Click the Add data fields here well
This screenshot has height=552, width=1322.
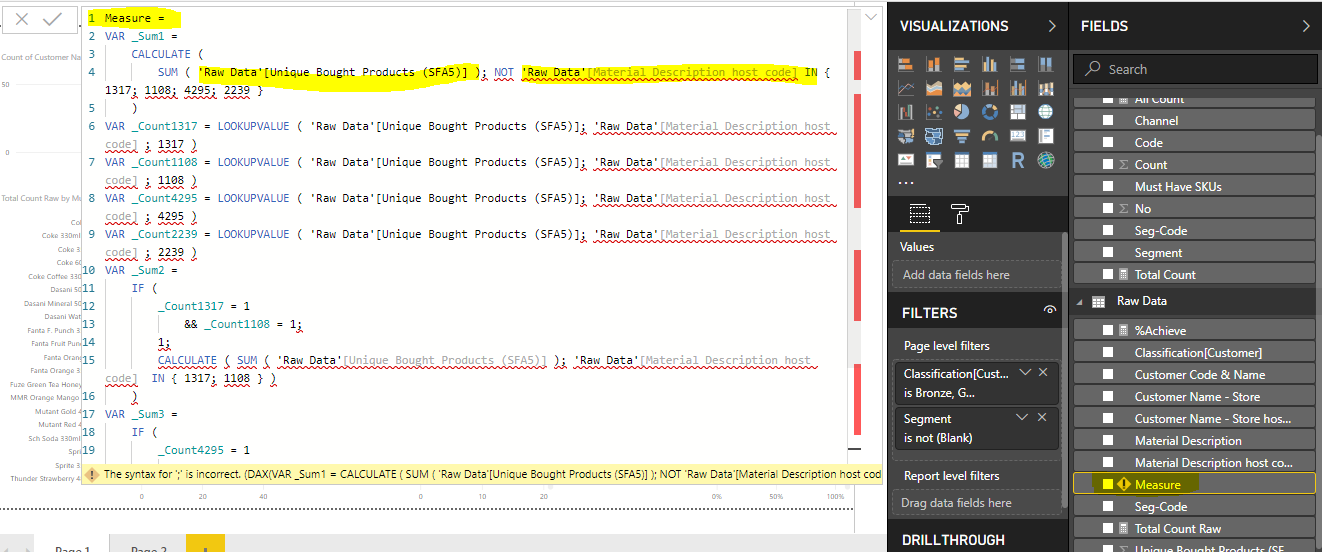[976, 275]
